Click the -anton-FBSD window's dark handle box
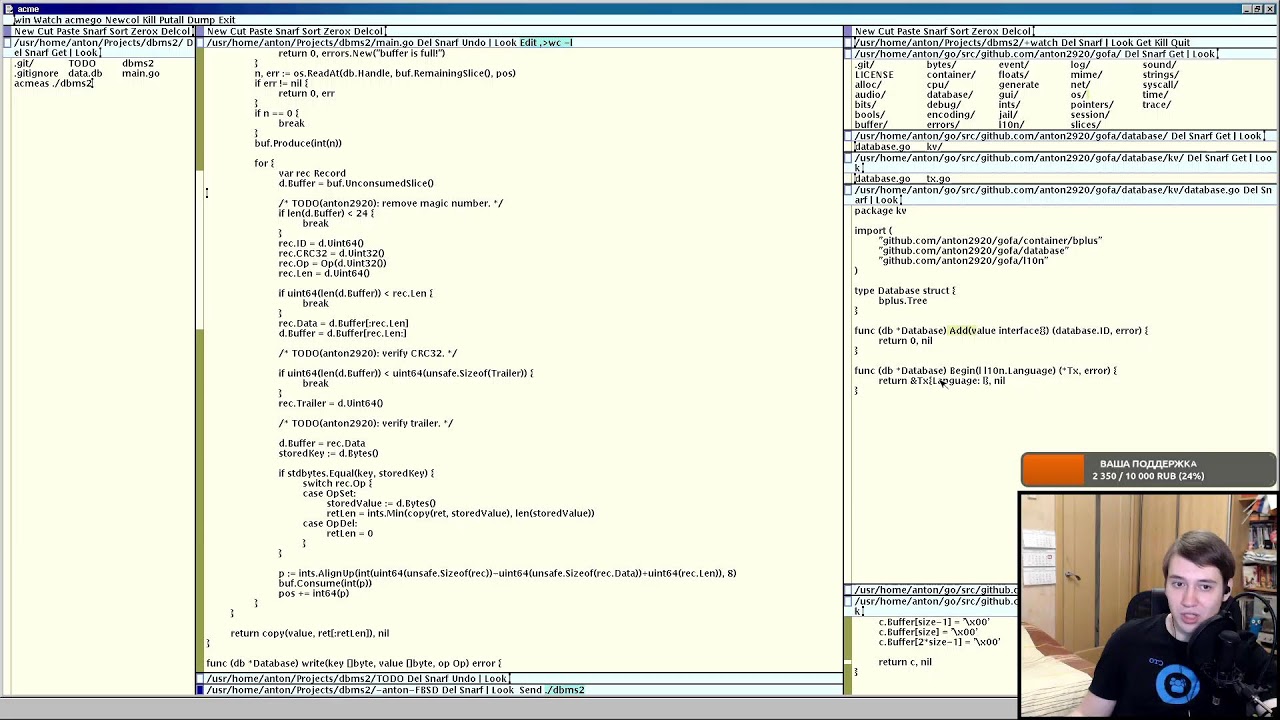This screenshot has height=720, width=1280. pos(200,690)
